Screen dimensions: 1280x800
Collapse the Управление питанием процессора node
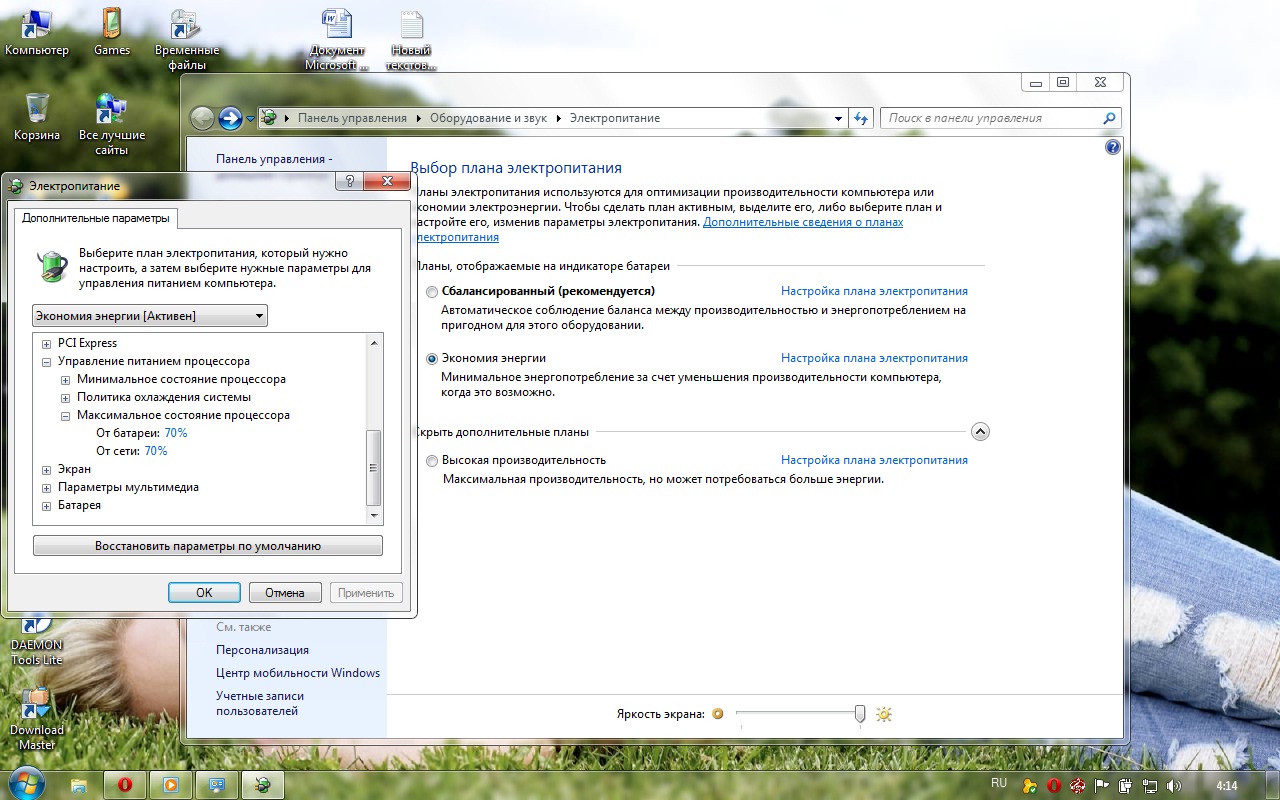pyautogui.click(x=47, y=362)
